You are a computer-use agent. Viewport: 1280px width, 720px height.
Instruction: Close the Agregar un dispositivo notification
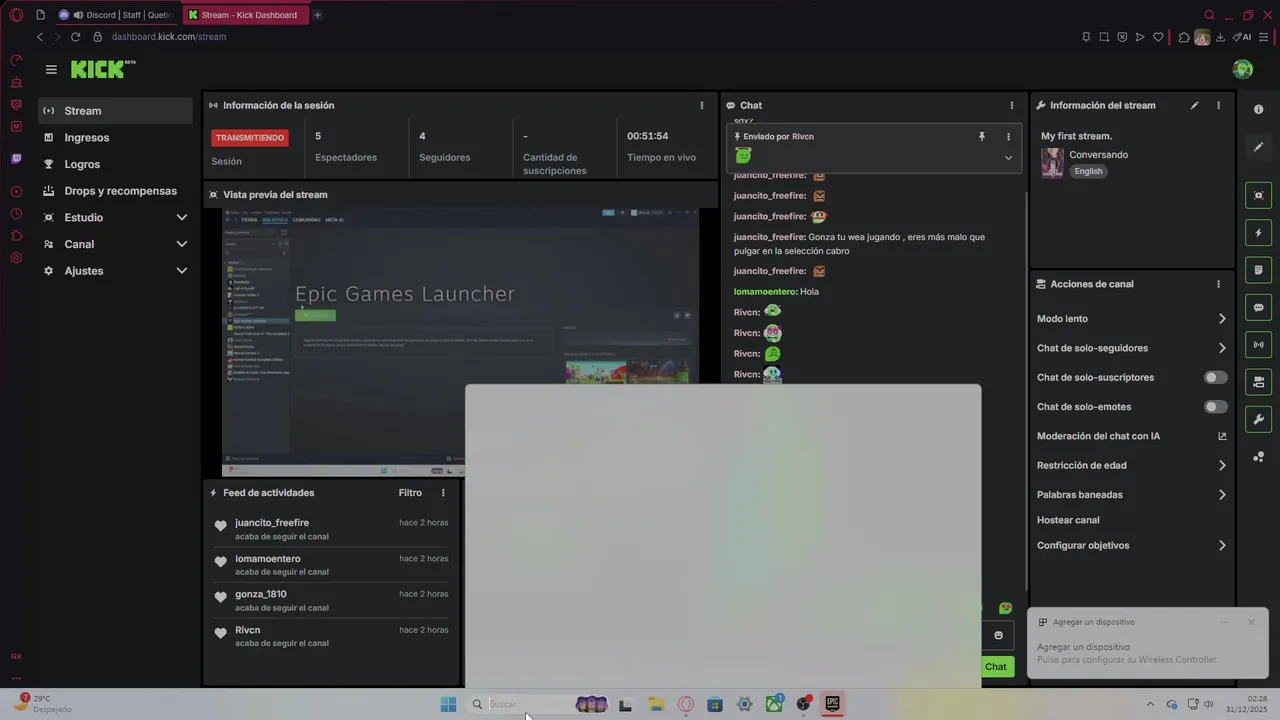[1250, 622]
